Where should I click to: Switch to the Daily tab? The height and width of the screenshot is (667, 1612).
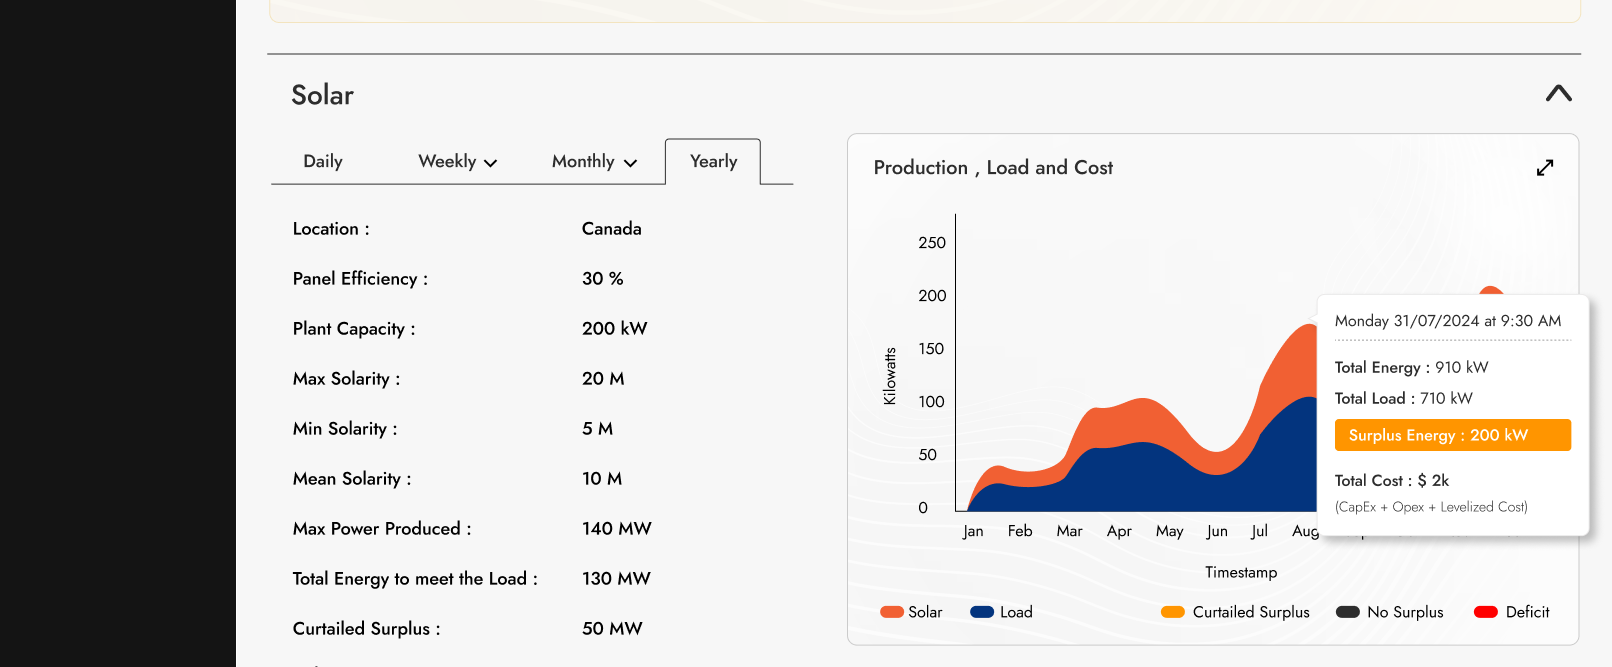point(322,162)
